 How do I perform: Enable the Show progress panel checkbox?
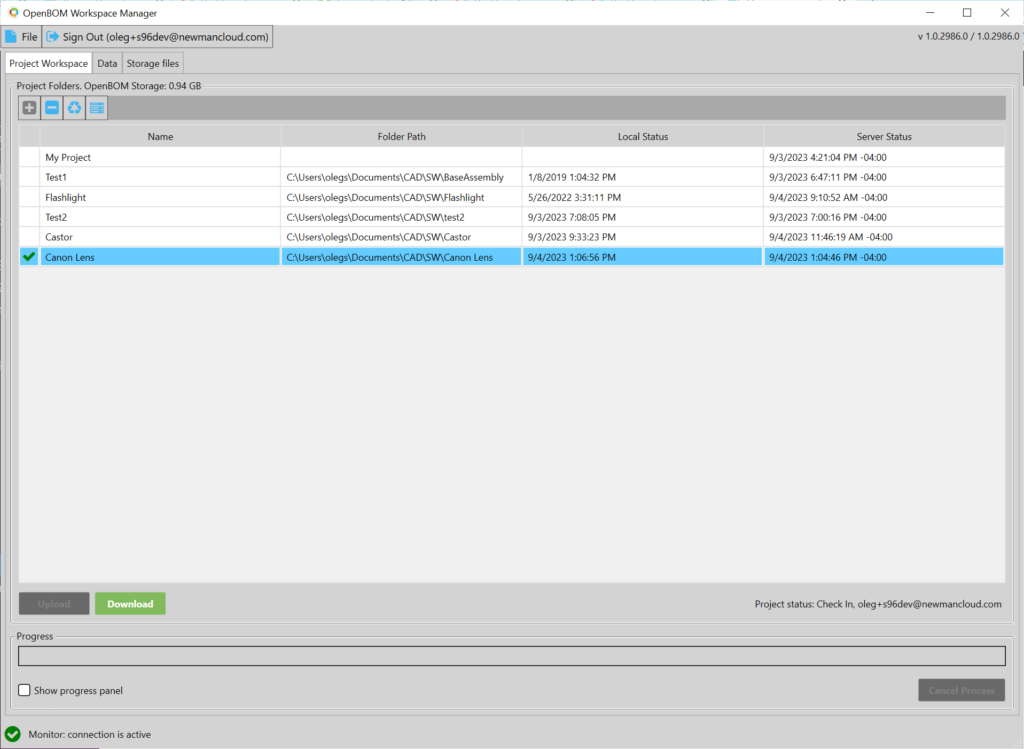24,690
